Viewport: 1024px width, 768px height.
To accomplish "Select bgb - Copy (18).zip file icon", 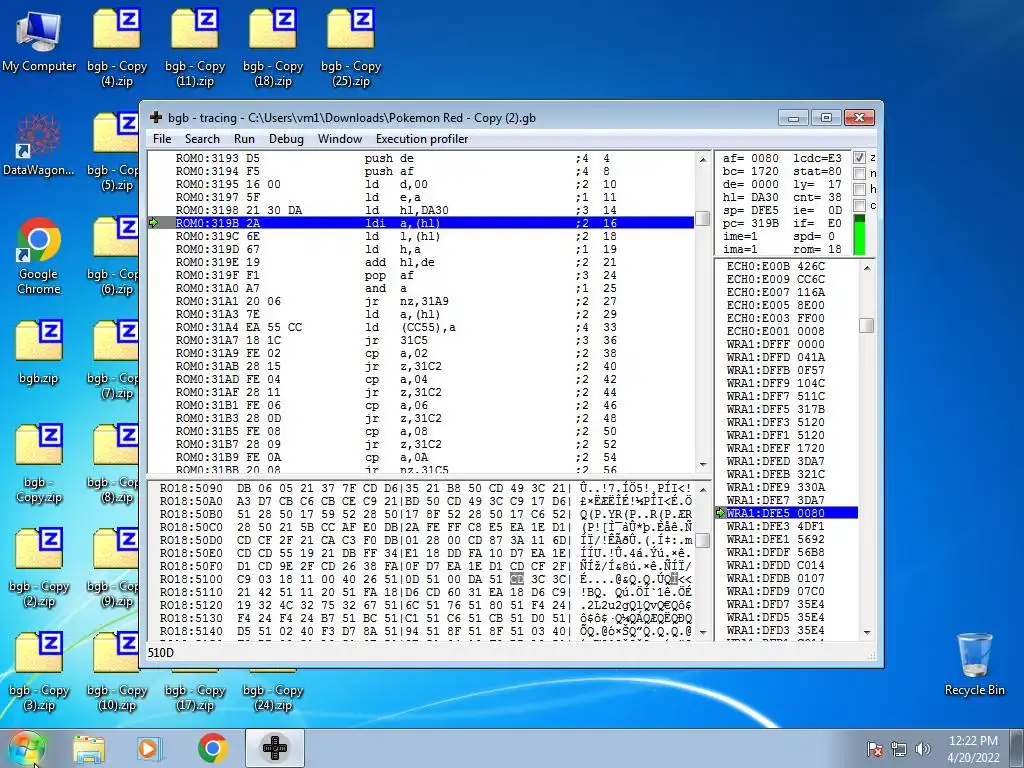I will tap(273, 48).
